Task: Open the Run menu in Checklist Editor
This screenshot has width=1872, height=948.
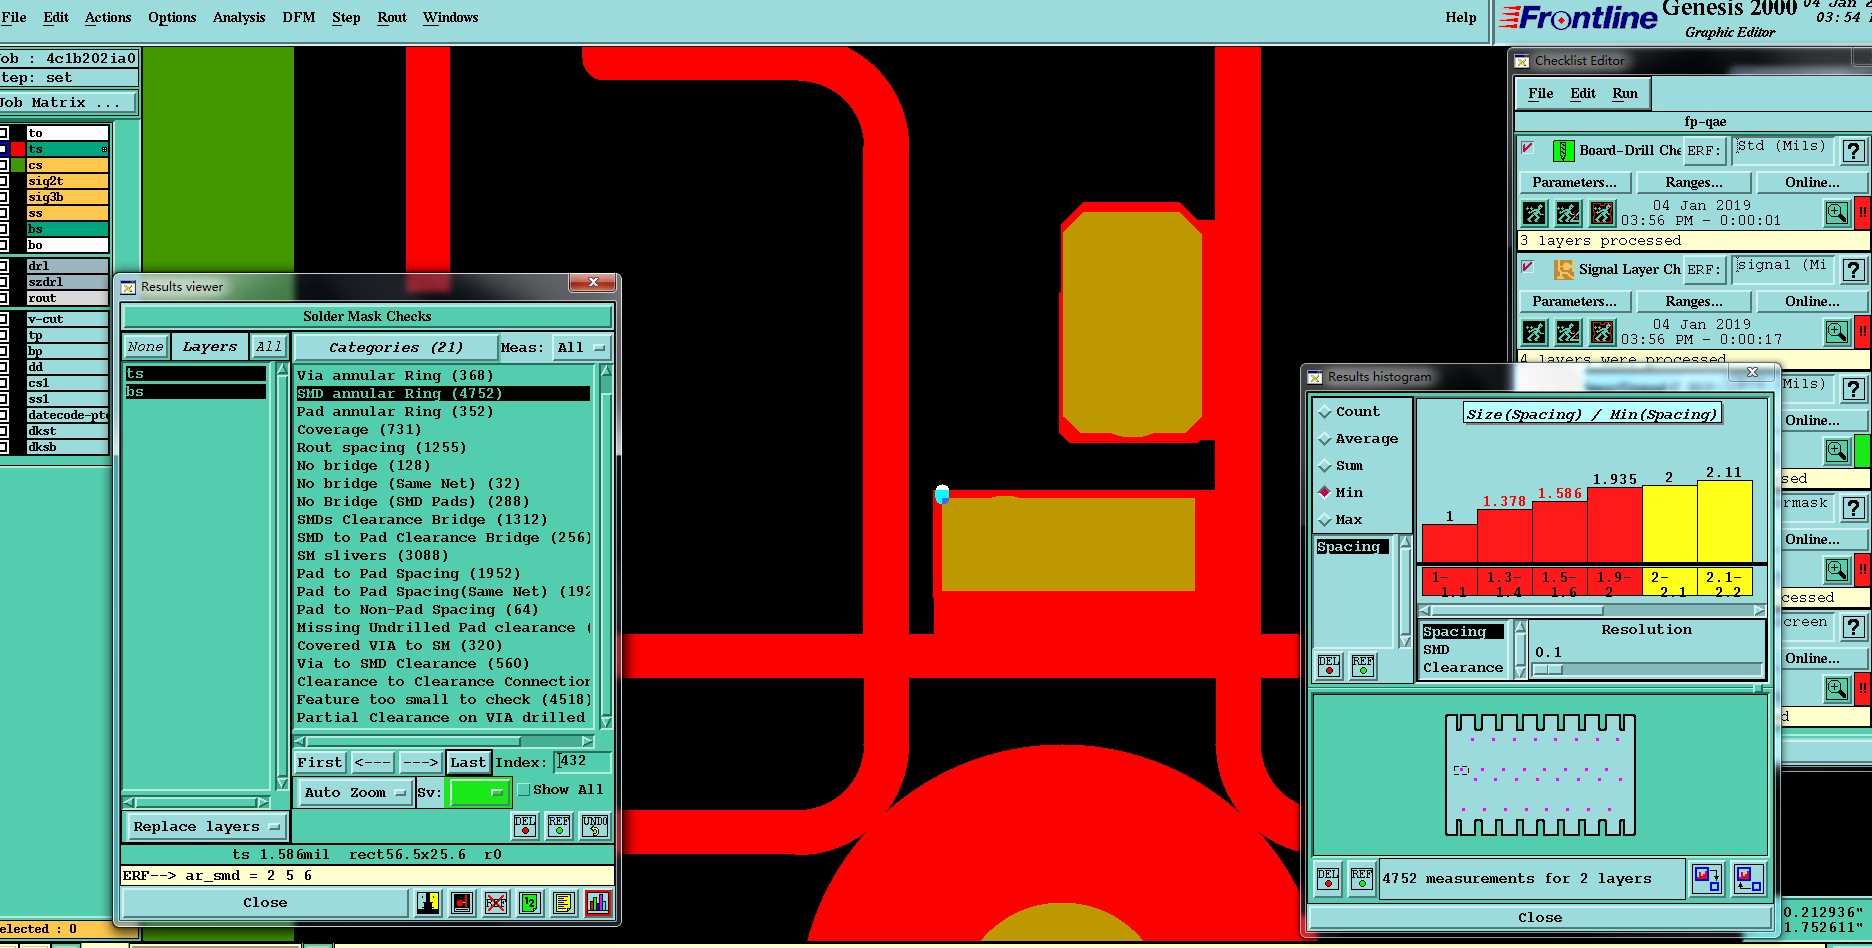Action: 1625,93
